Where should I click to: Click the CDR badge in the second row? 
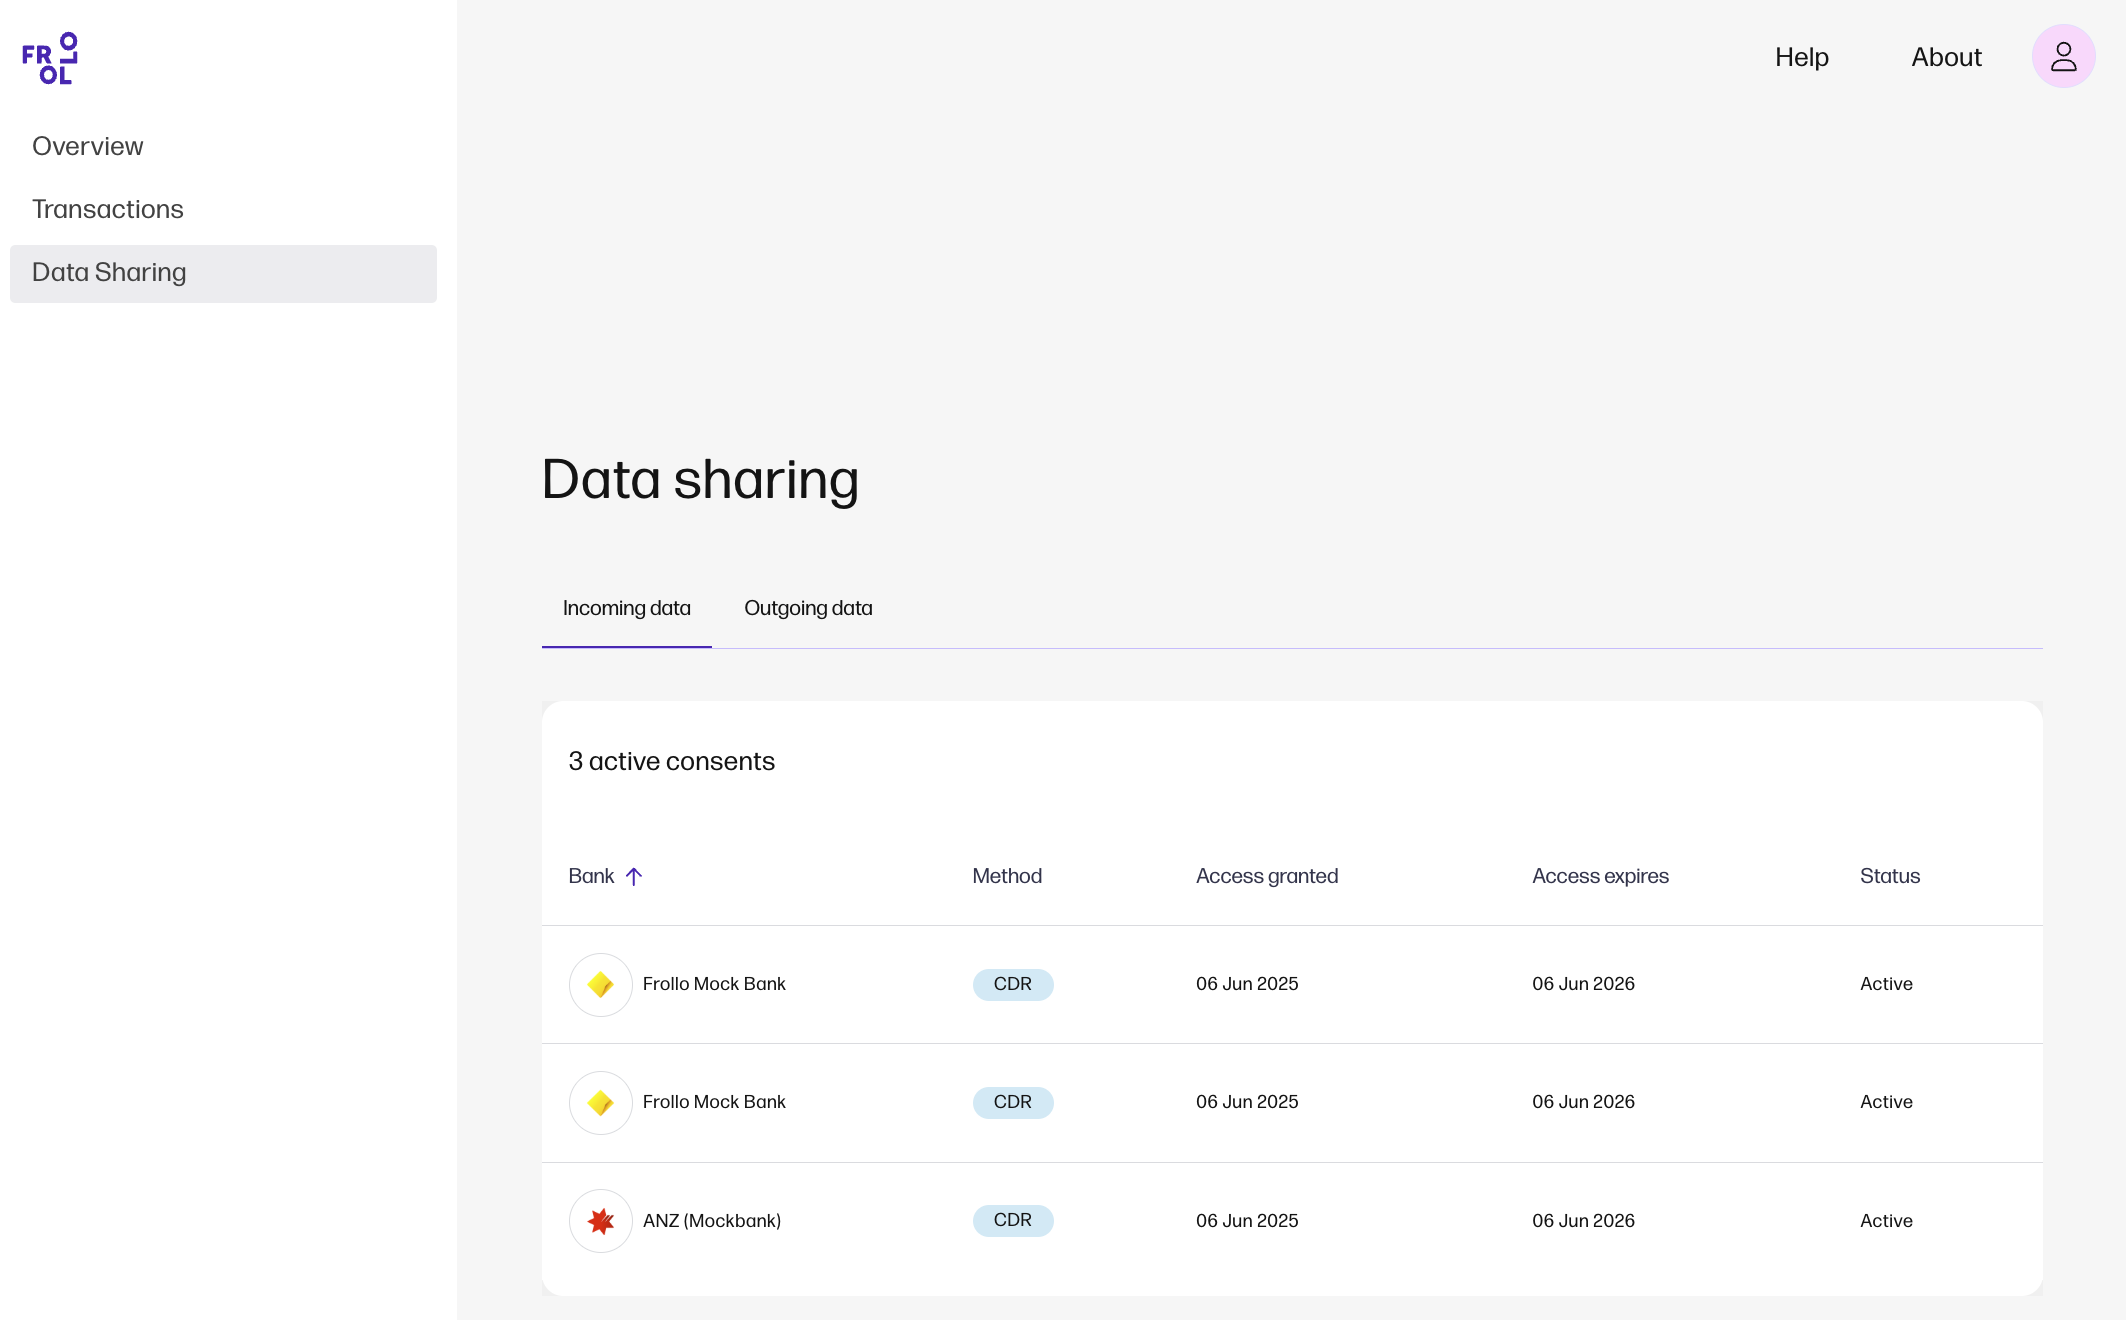point(1012,1102)
